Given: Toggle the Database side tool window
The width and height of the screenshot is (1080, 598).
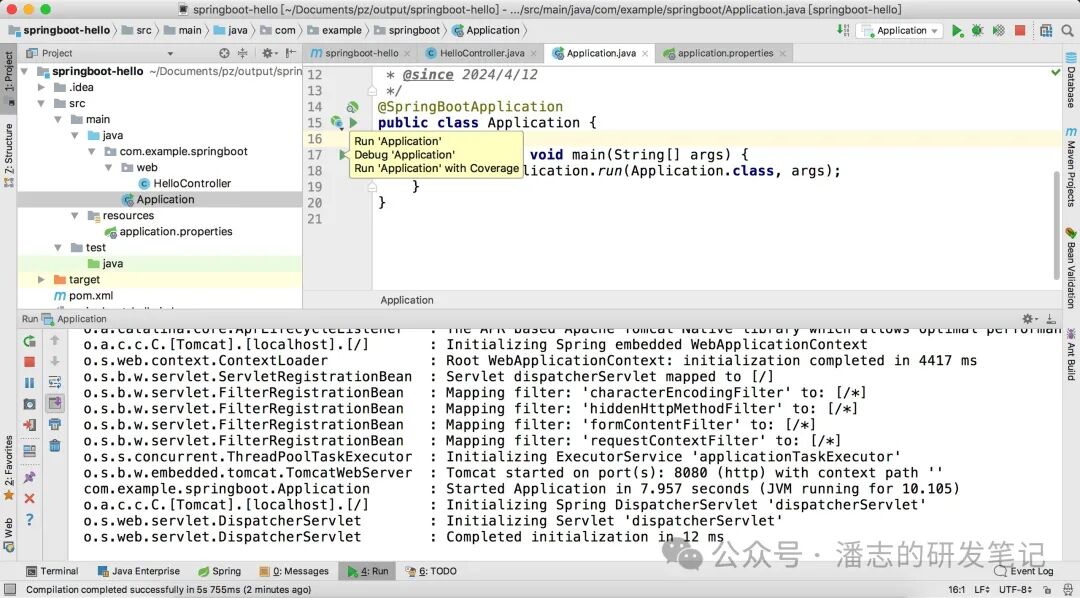Looking at the screenshot, I should tap(1071, 80).
